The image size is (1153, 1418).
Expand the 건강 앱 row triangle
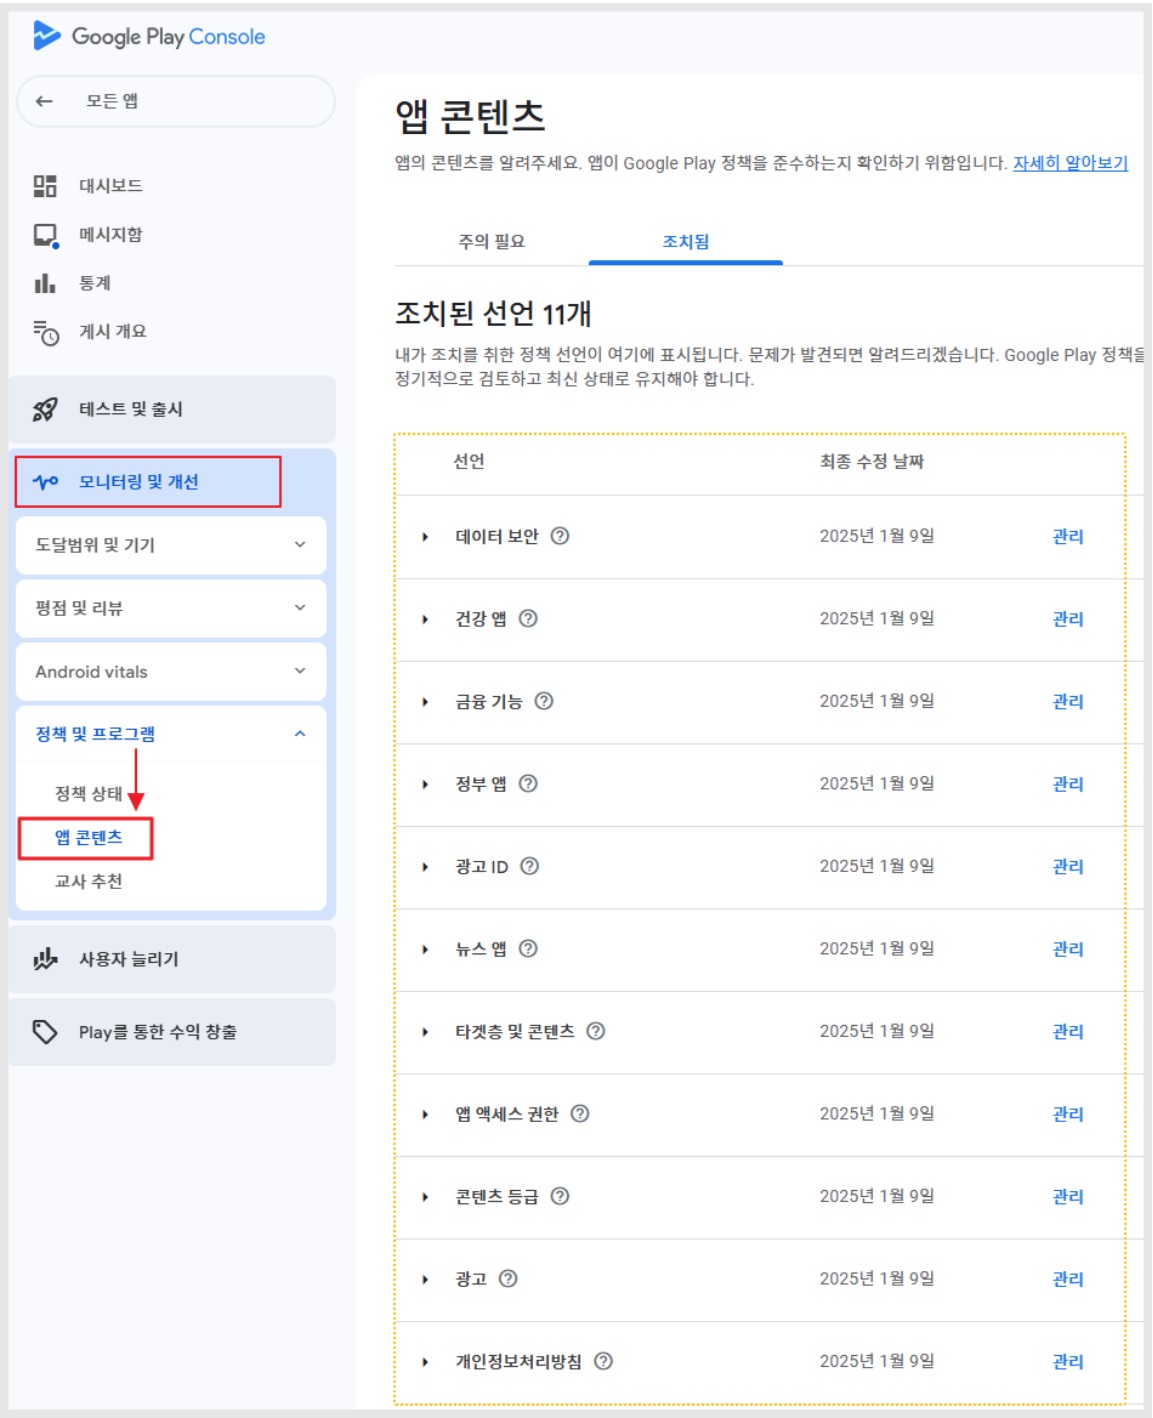(425, 619)
